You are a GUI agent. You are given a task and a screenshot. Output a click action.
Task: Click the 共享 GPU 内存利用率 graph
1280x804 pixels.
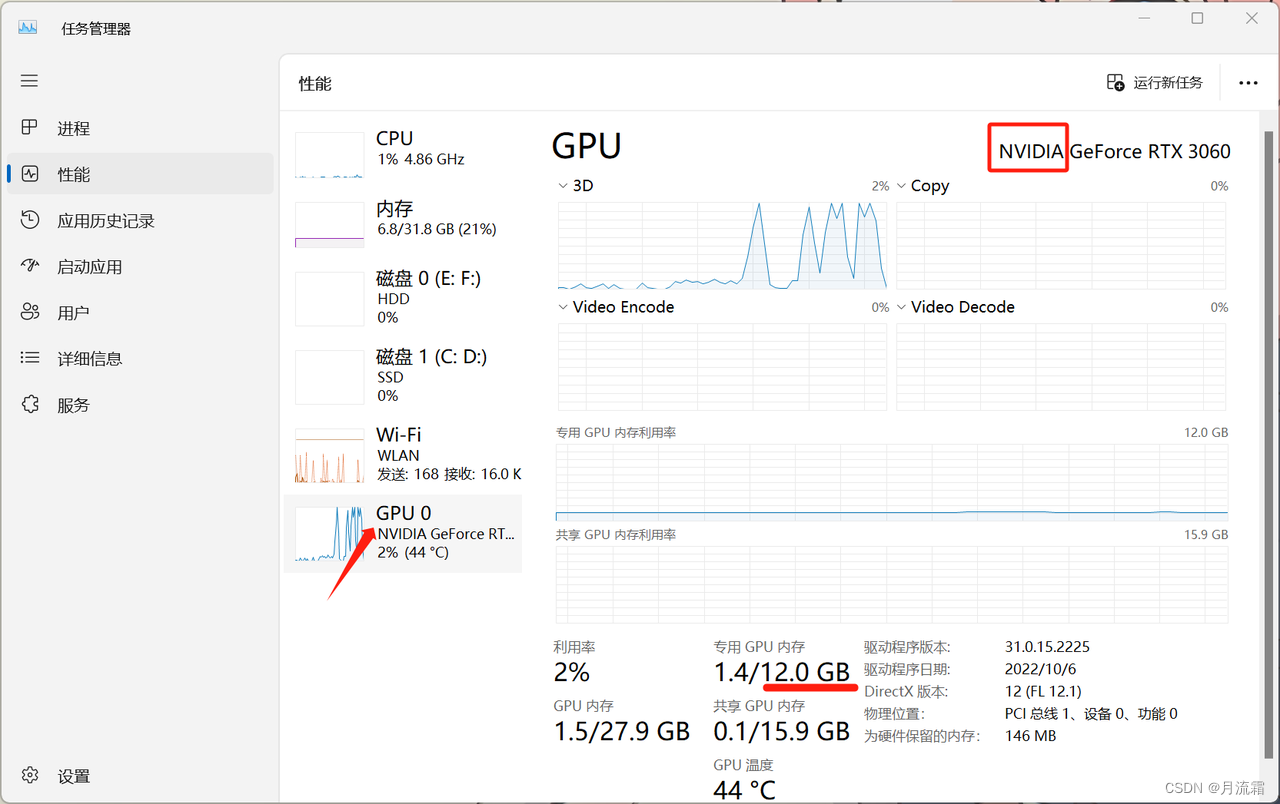pyautogui.click(x=892, y=584)
